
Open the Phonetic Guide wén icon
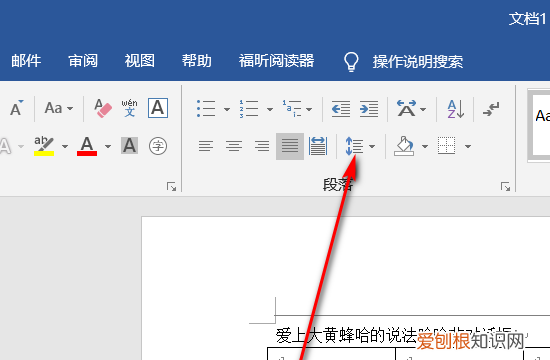tap(129, 108)
